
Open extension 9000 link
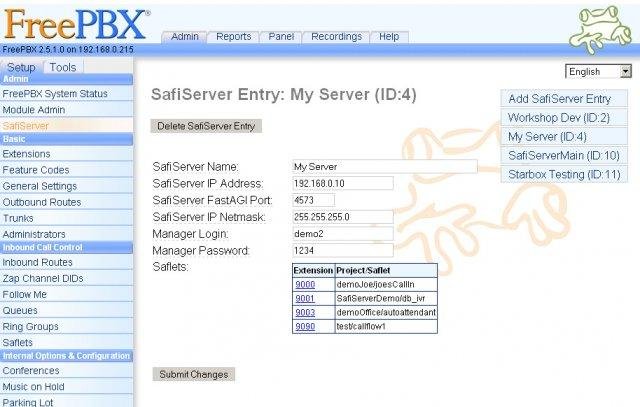tap(305, 285)
